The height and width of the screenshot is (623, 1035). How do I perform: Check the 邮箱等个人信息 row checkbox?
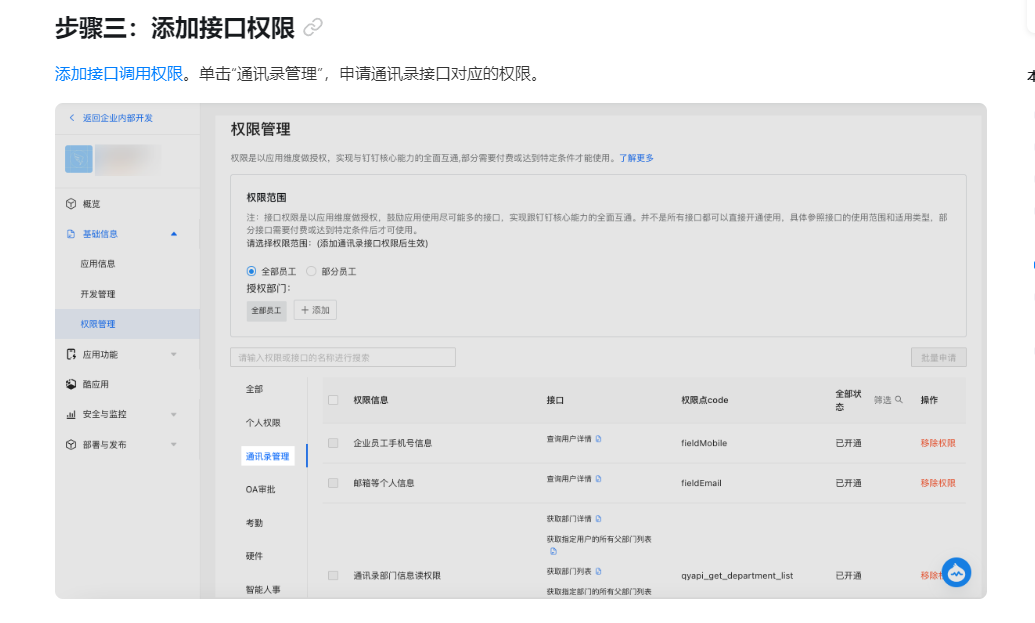(x=333, y=484)
